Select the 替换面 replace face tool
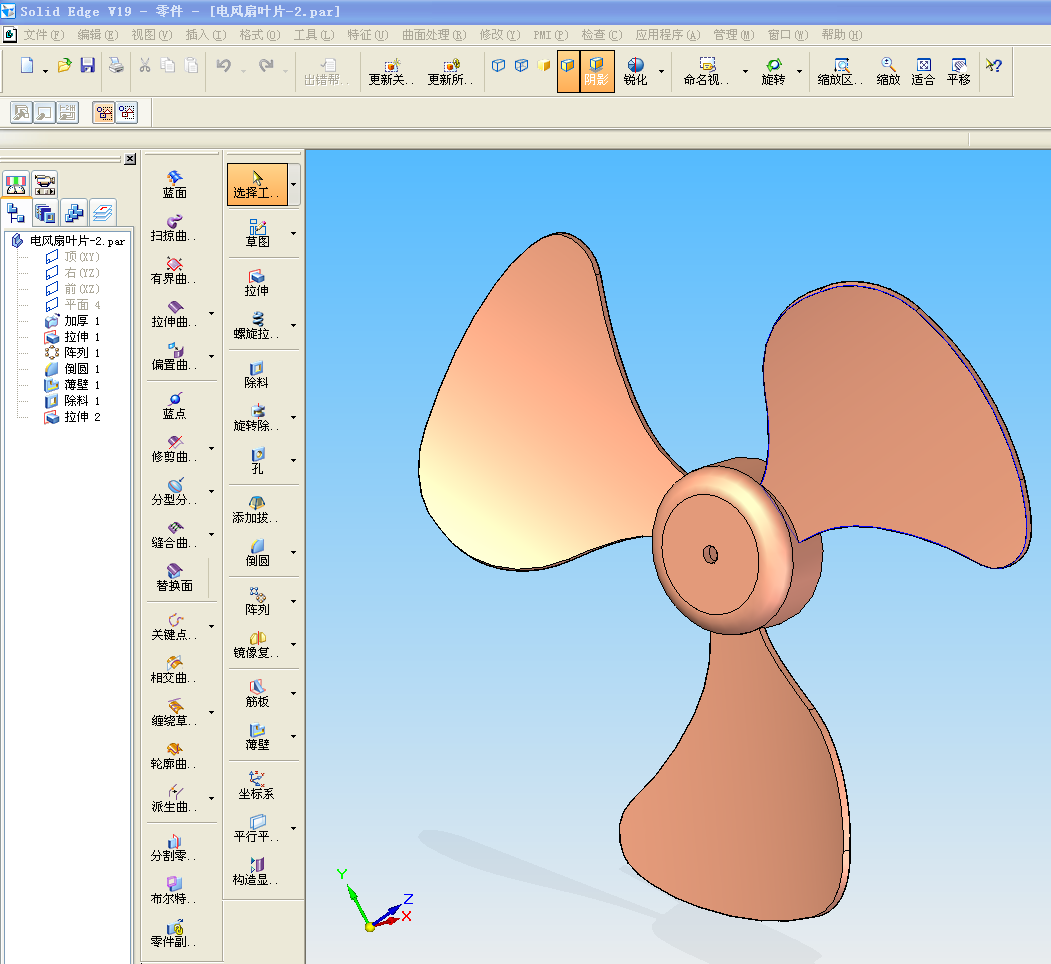The height and width of the screenshot is (964, 1051). pos(175,577)
